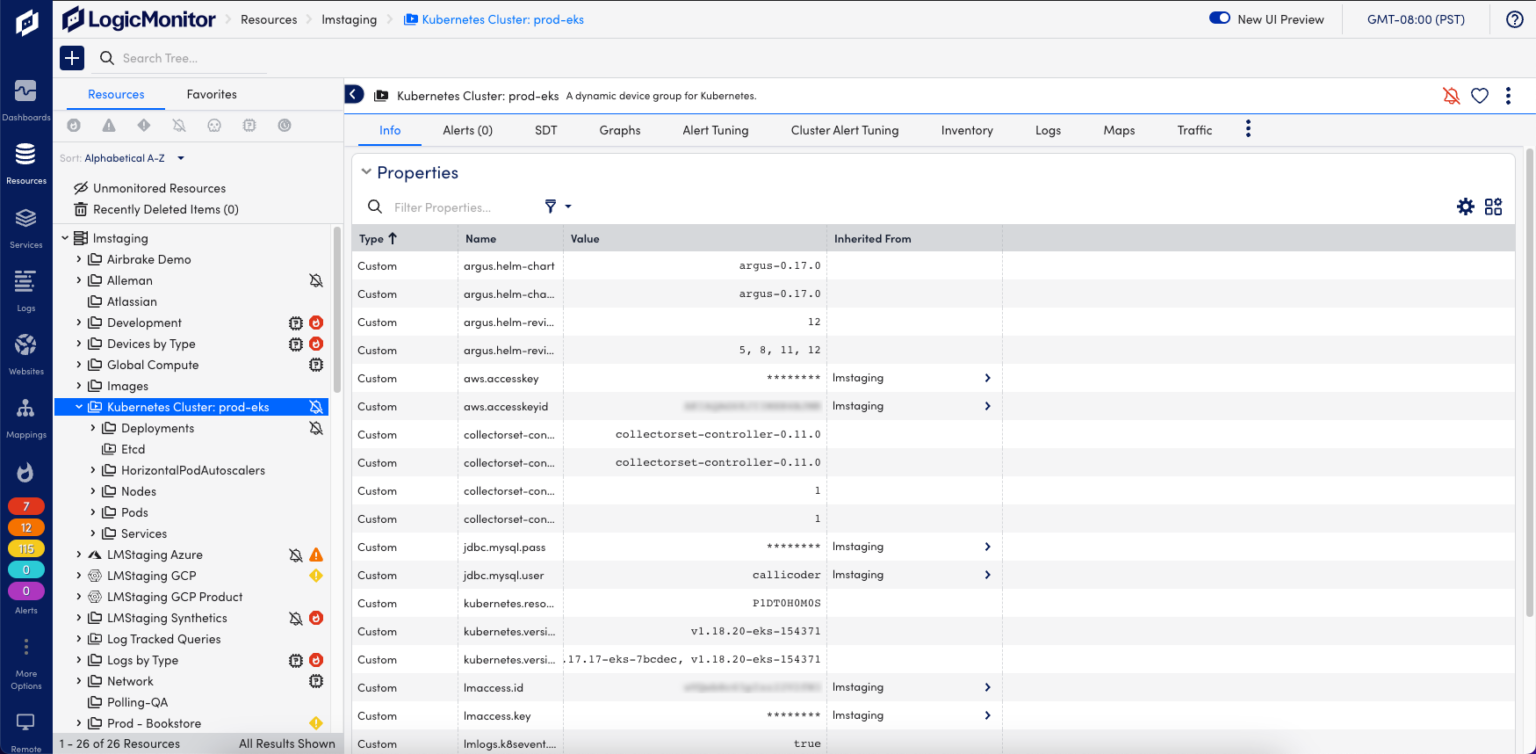Open the properties settings gear icon
This screenshot has width=1536, height=754.
[1465, 206]
